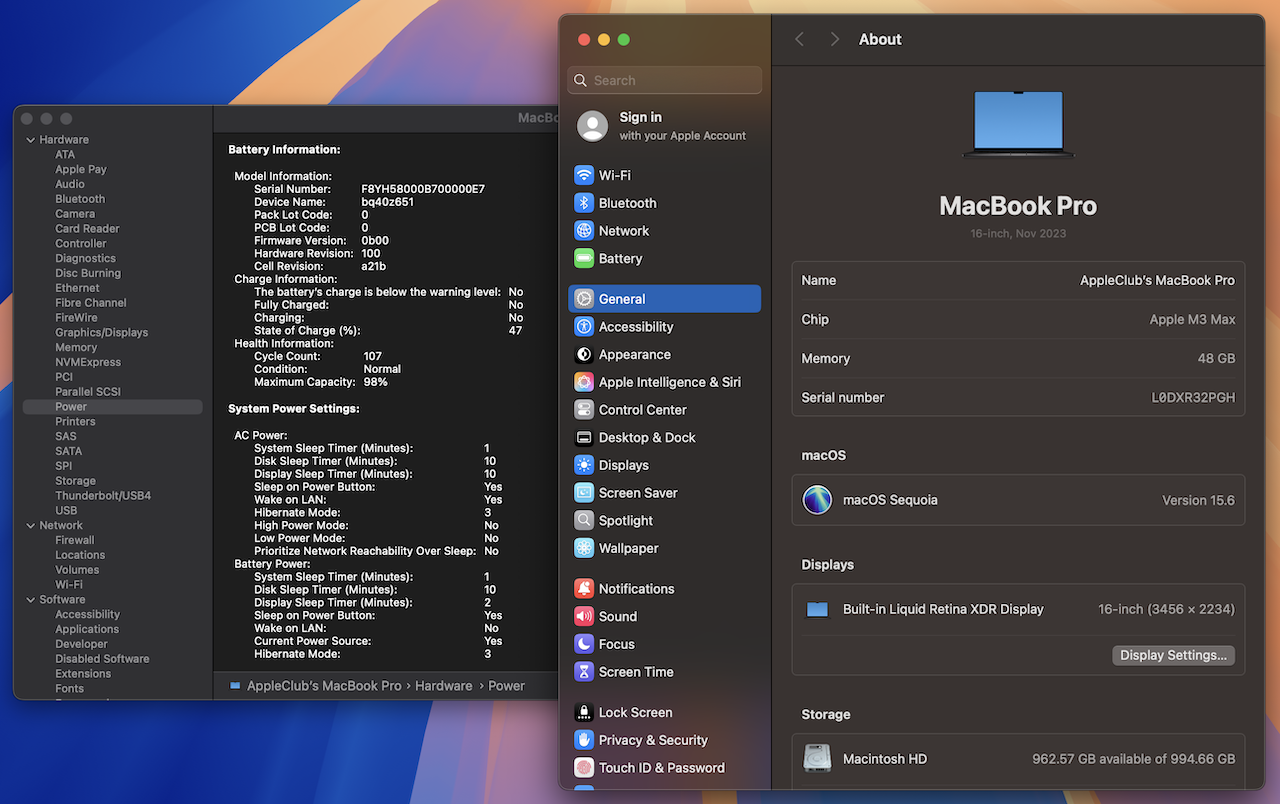Open the Wallpaper icon

(584, 548)
